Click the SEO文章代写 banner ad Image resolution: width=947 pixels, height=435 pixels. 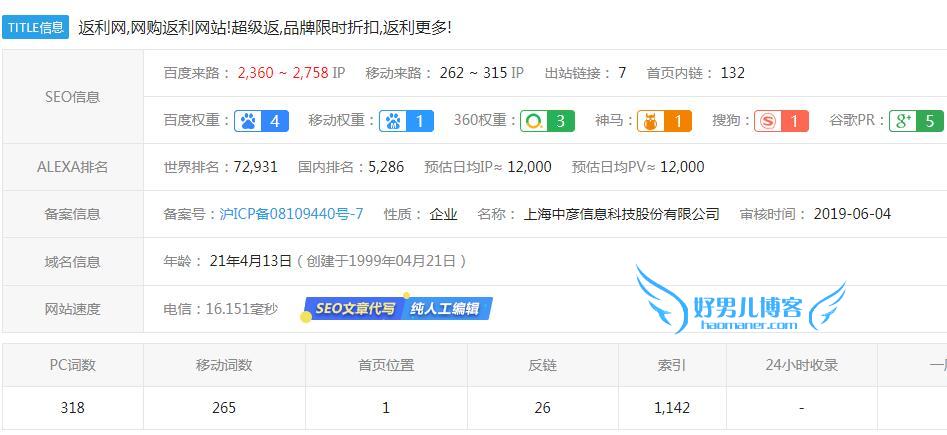(397, 309)
